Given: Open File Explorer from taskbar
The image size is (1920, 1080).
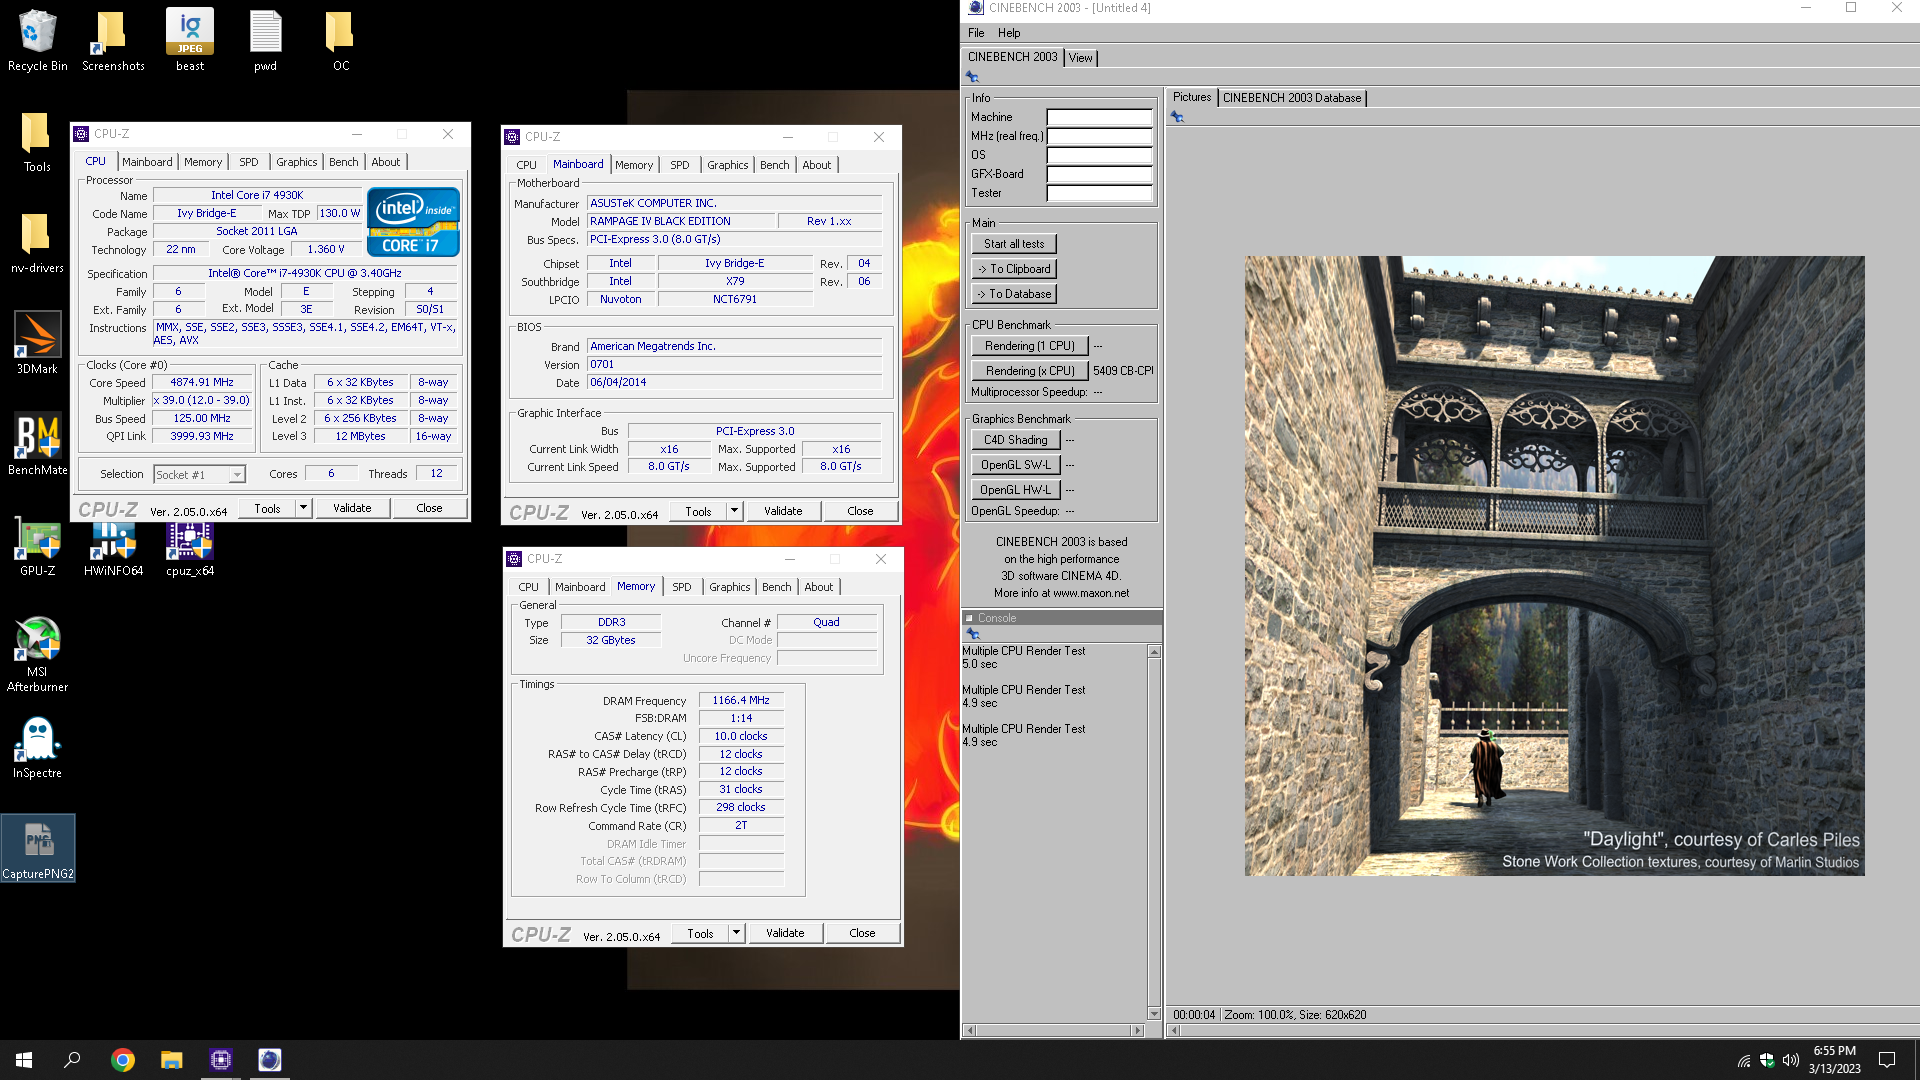Looking at the screenshot, I should tap(172, 1060).
